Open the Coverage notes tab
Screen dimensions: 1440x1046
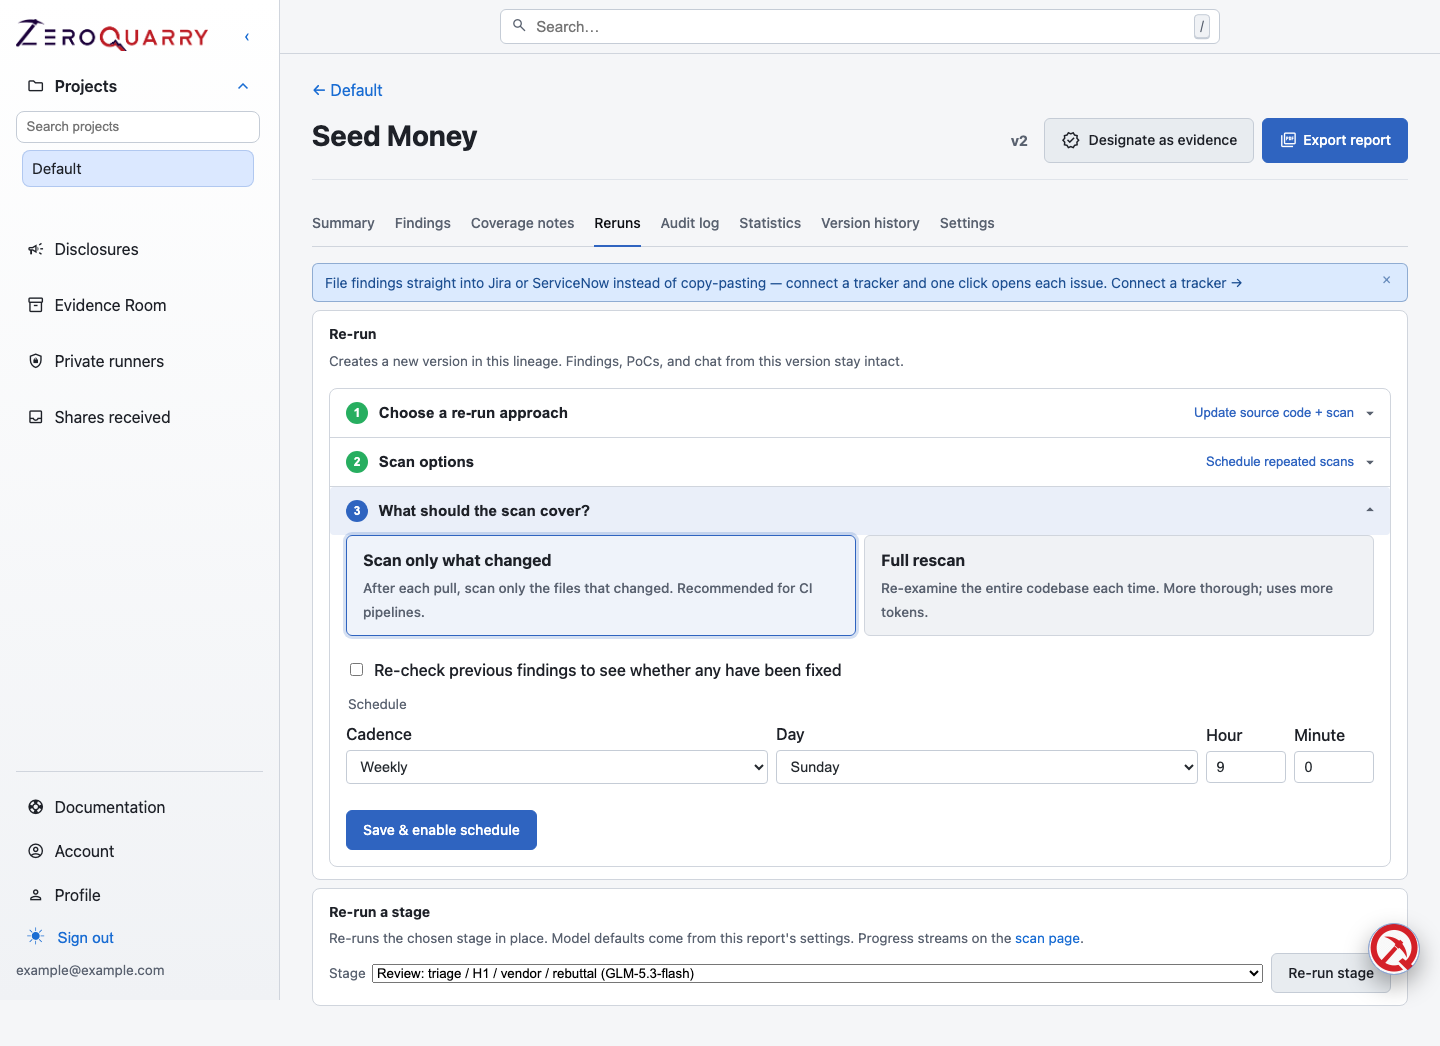pos(523,223)
